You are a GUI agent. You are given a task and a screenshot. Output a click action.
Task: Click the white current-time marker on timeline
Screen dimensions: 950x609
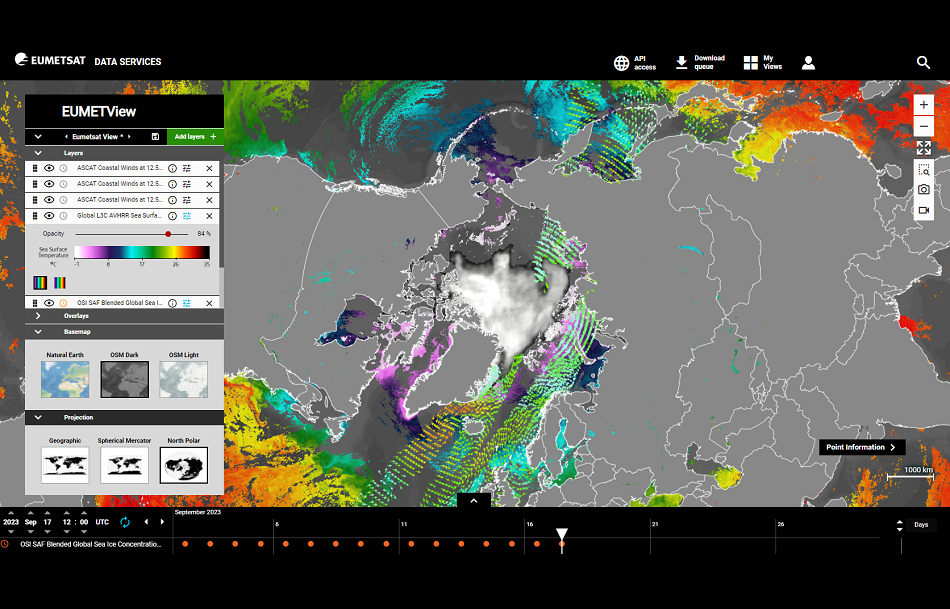pos(562,534)
